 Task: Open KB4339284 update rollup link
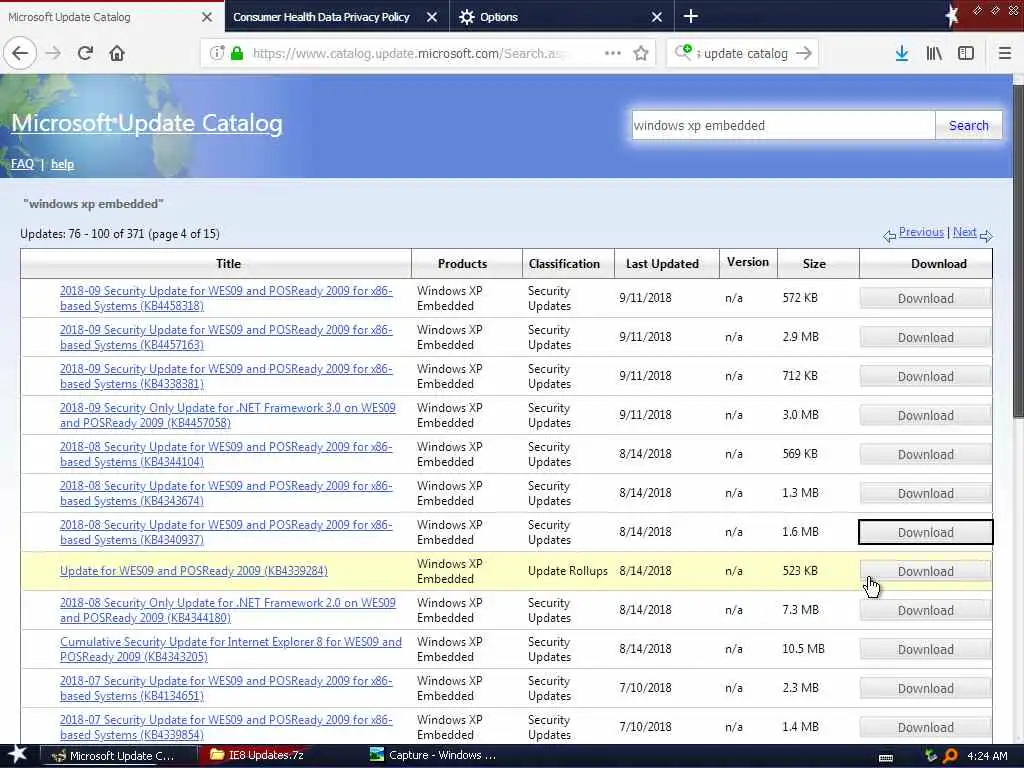pos(193,571)
